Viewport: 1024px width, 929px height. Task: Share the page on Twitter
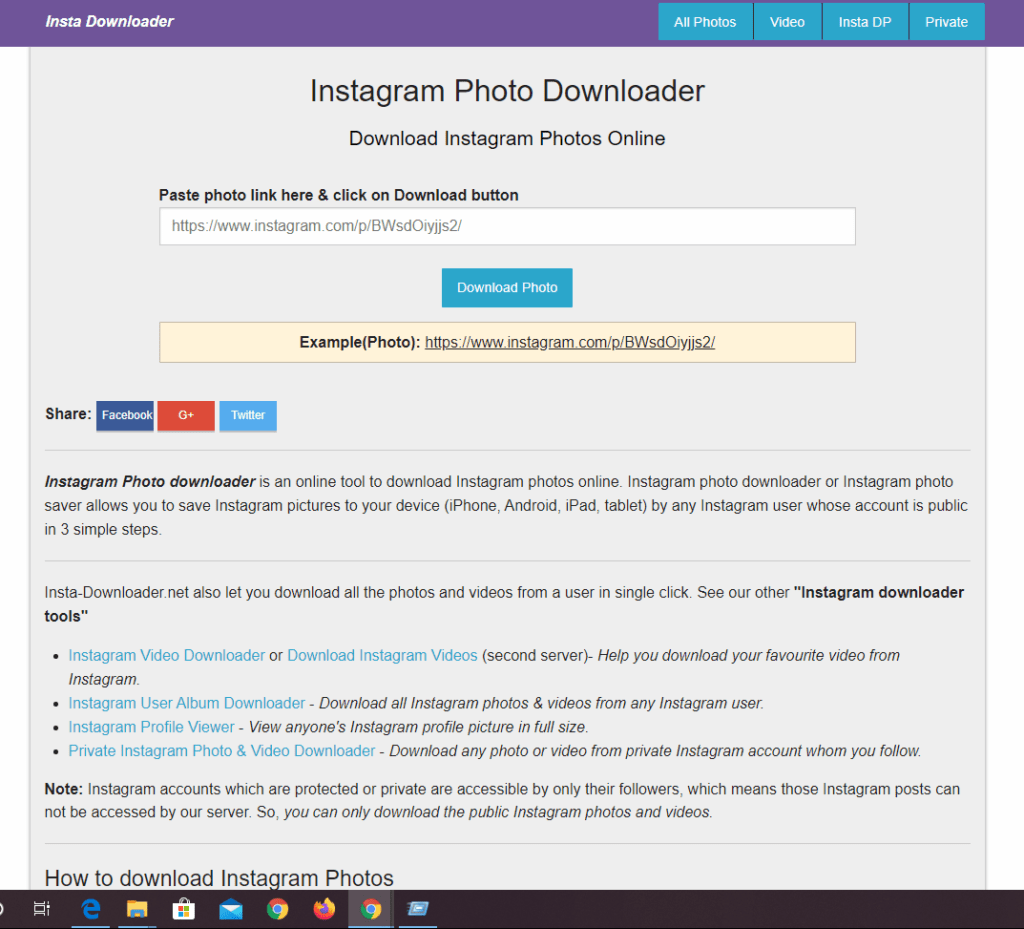tap(248, 416)
